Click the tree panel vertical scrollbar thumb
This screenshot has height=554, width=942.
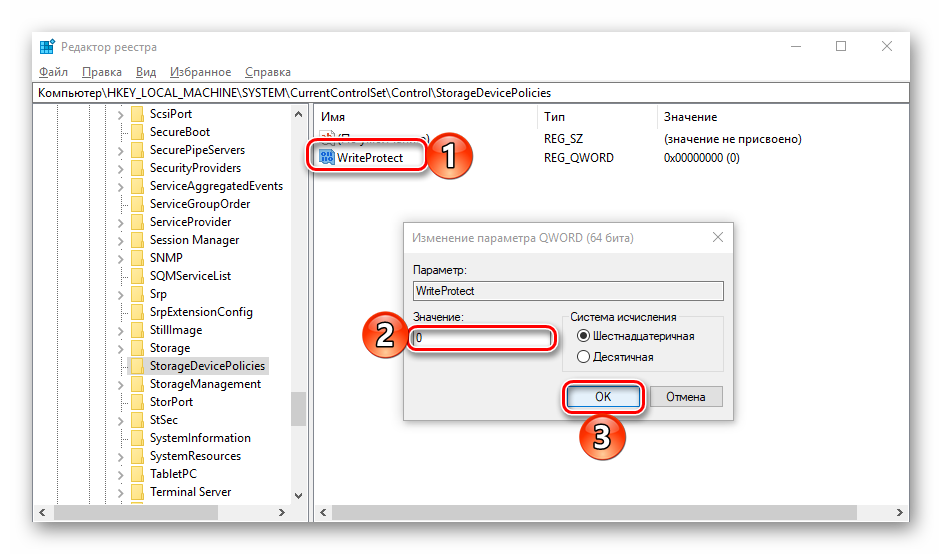point(299,408)
